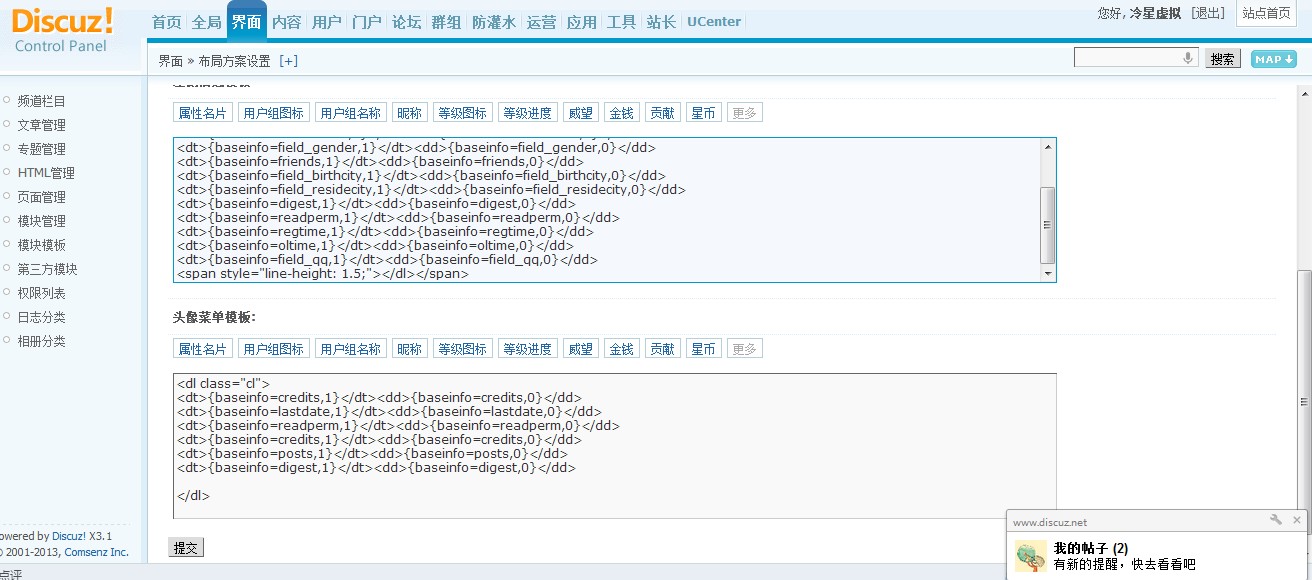Insert 昵称 in upper template toolbar
This screenshot has height=580, width=1312.
coord(409,113)
